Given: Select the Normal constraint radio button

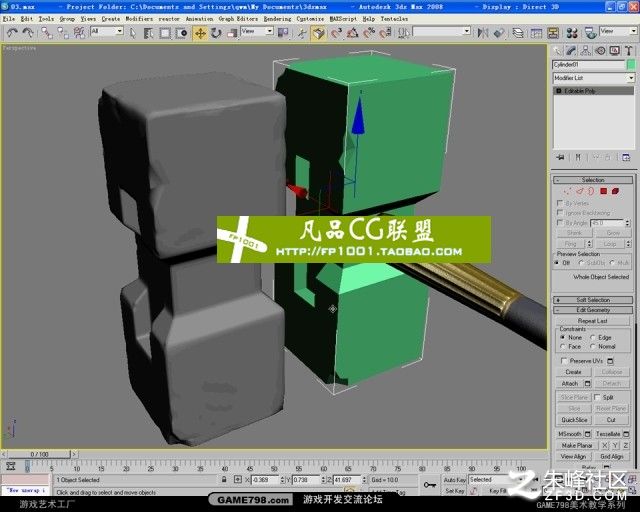Looking at the screenshot, I should tap(593, 346).
